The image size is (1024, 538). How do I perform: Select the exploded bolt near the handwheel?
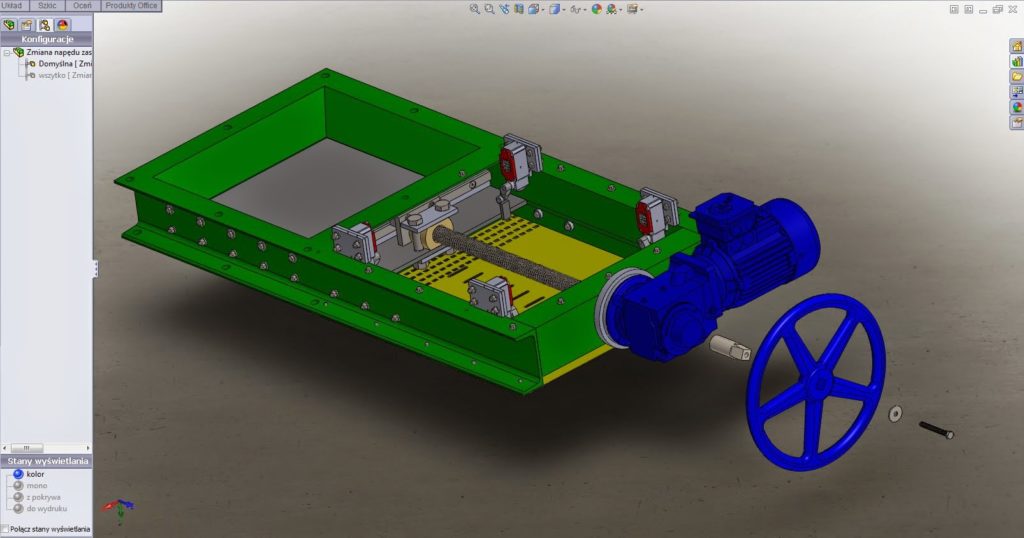937,430
